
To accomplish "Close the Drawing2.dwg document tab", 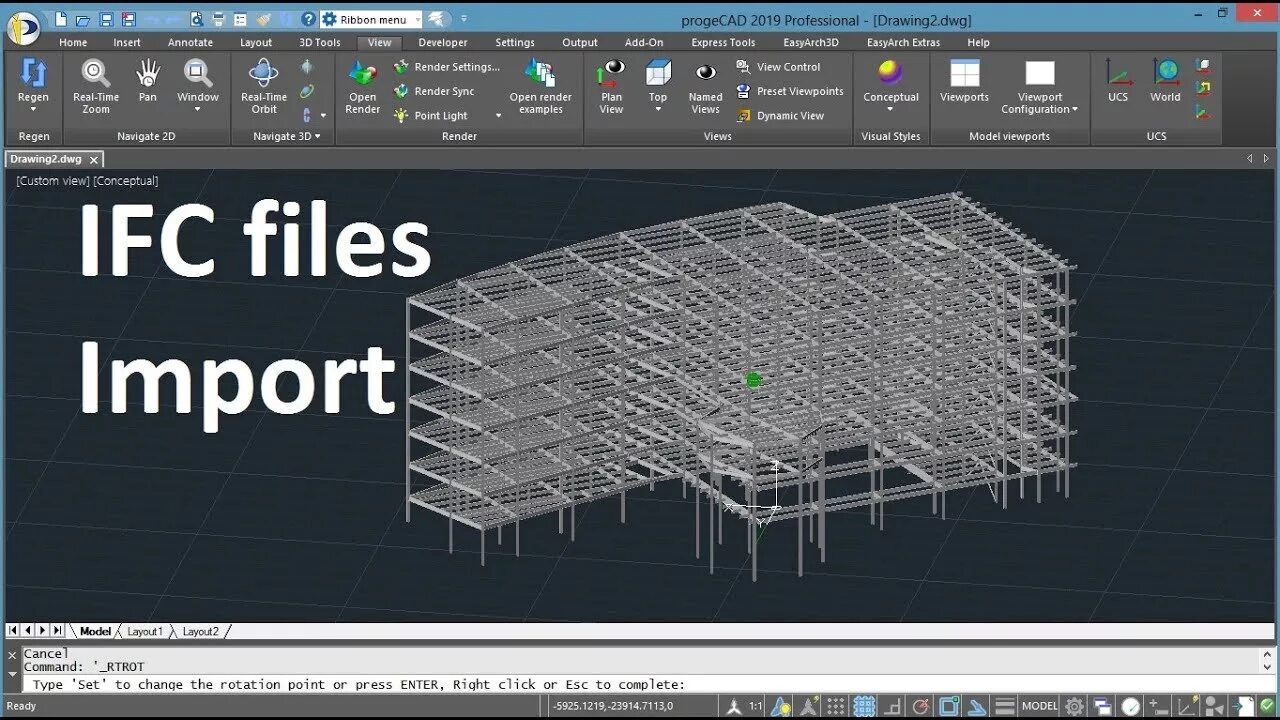I will (x=94, y=160).
